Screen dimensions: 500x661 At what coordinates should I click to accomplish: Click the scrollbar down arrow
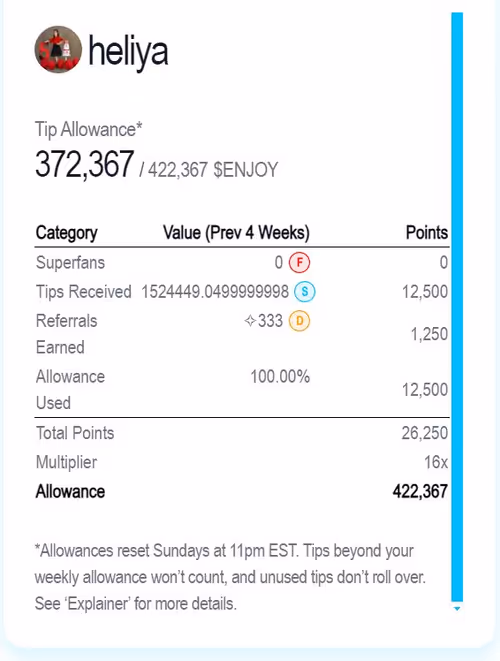pos(457,608)
